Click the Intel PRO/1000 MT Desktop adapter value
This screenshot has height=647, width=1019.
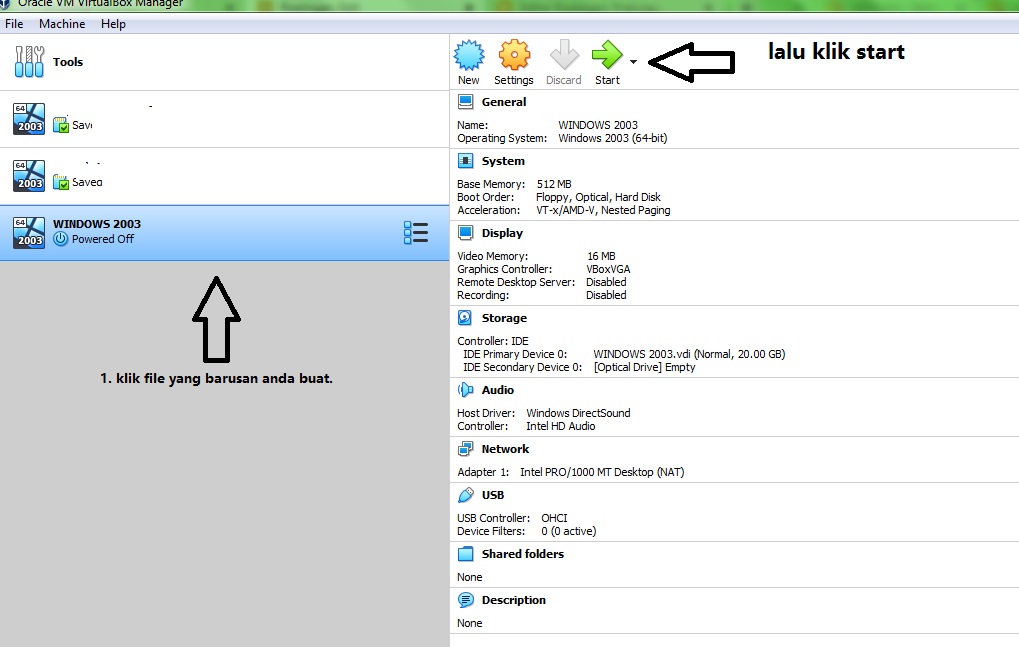pos(602,473)
